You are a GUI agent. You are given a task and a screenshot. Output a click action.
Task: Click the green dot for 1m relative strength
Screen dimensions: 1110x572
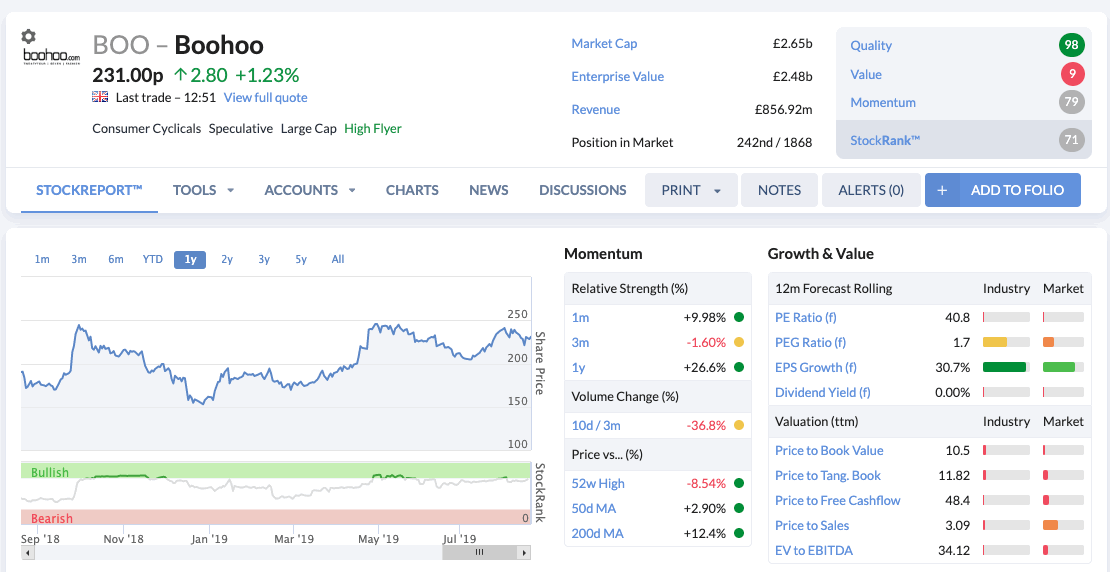coord(738,317)
